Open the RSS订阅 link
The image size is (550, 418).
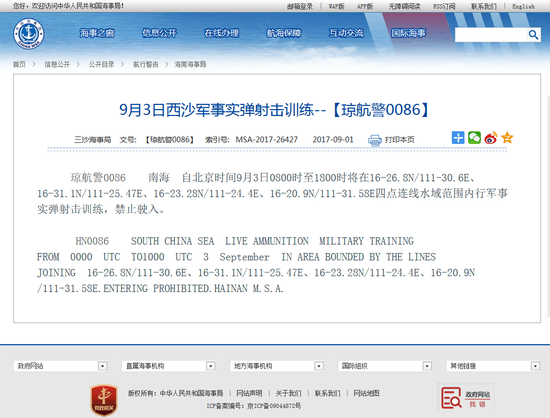[444, 6]
